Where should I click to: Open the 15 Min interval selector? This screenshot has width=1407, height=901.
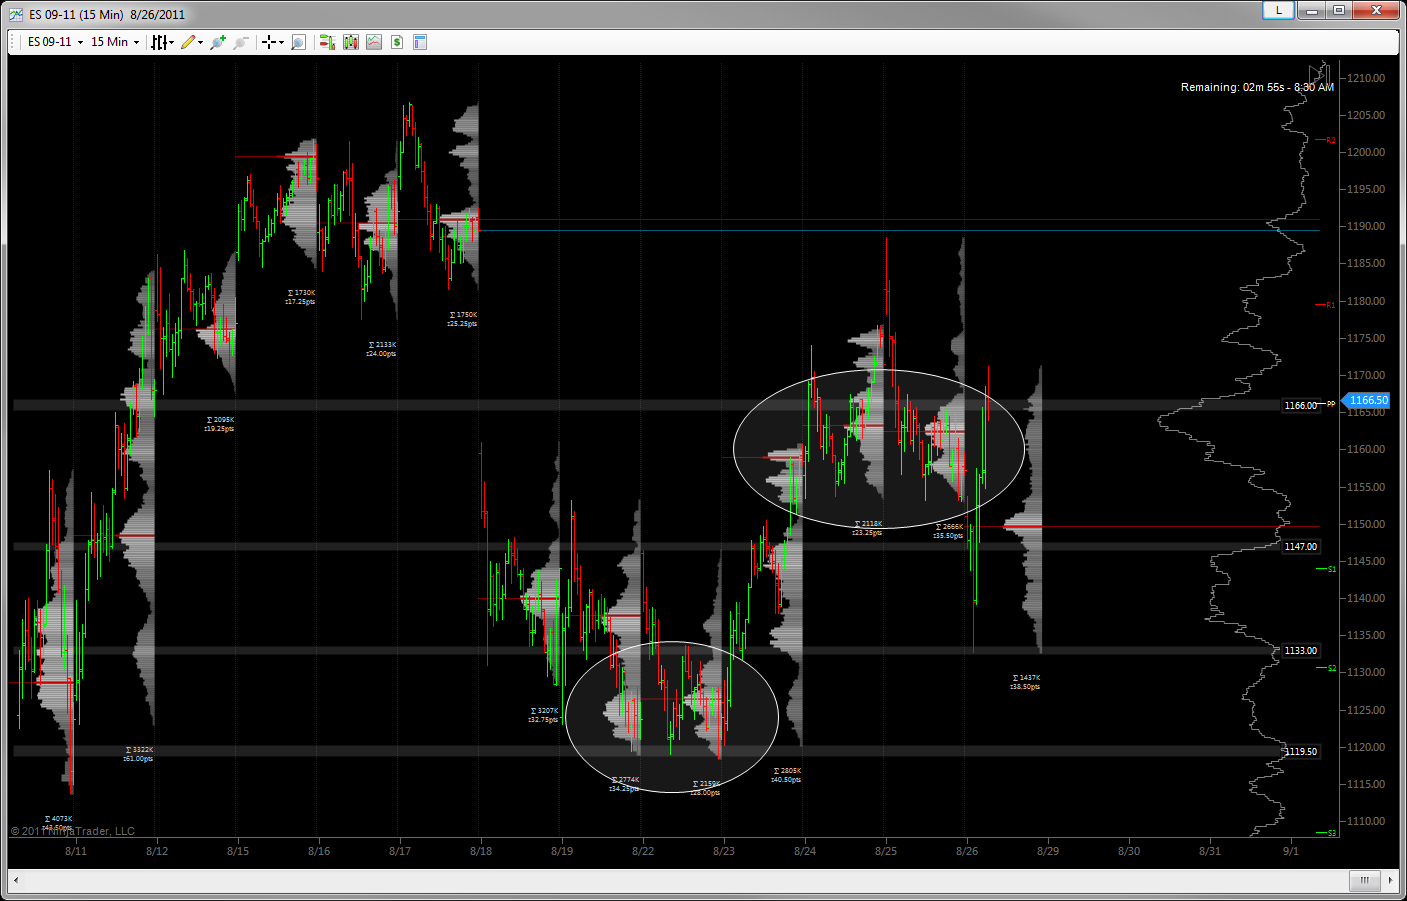pos(115,42)
